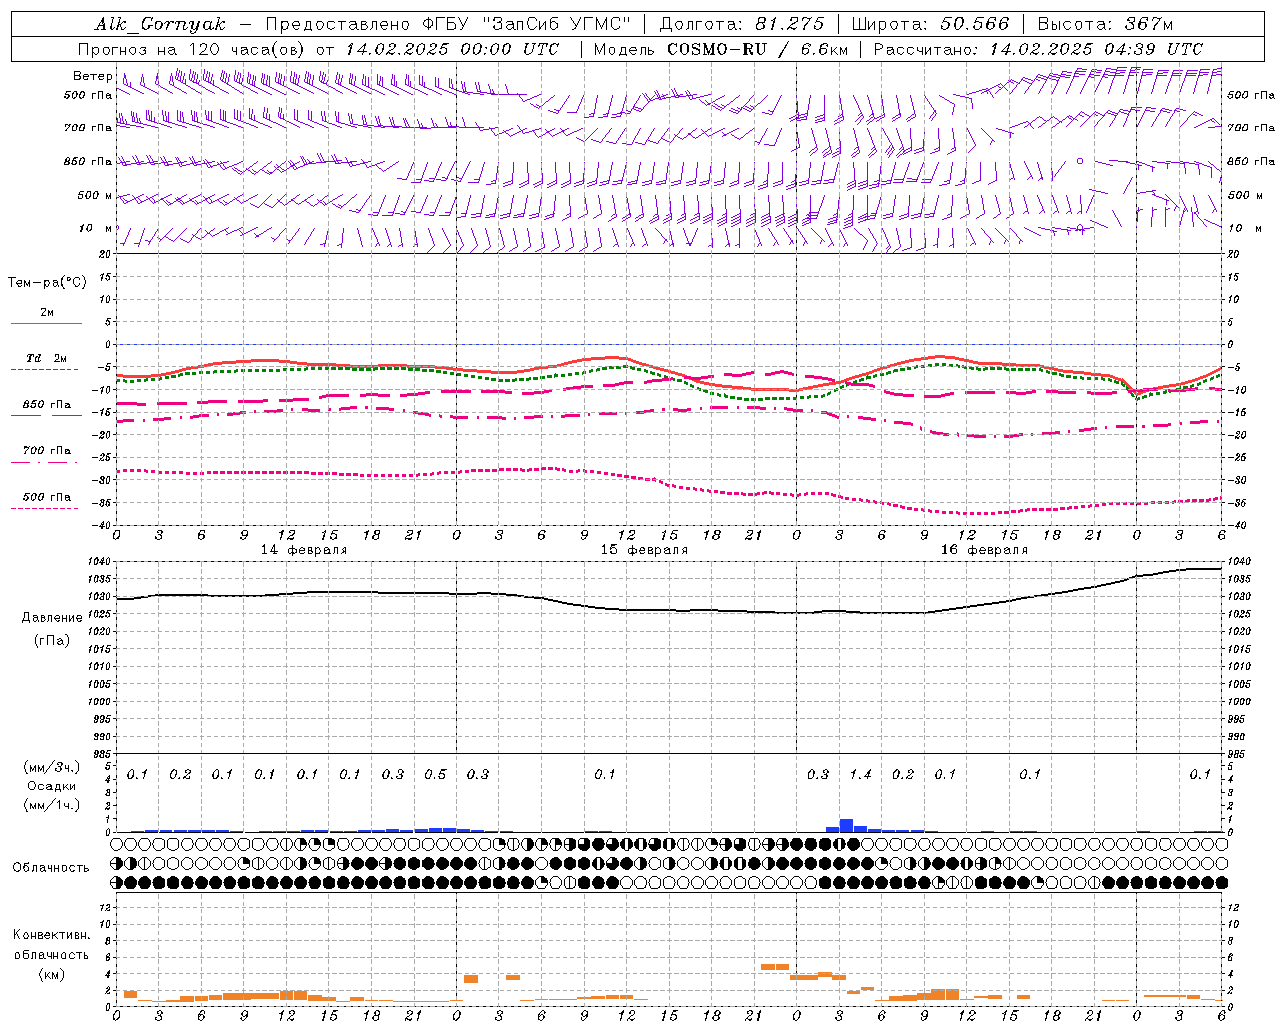Click the date label '16 февраля'
The height and width of the screenshot is (1024, 1280).
coord(984,550)
